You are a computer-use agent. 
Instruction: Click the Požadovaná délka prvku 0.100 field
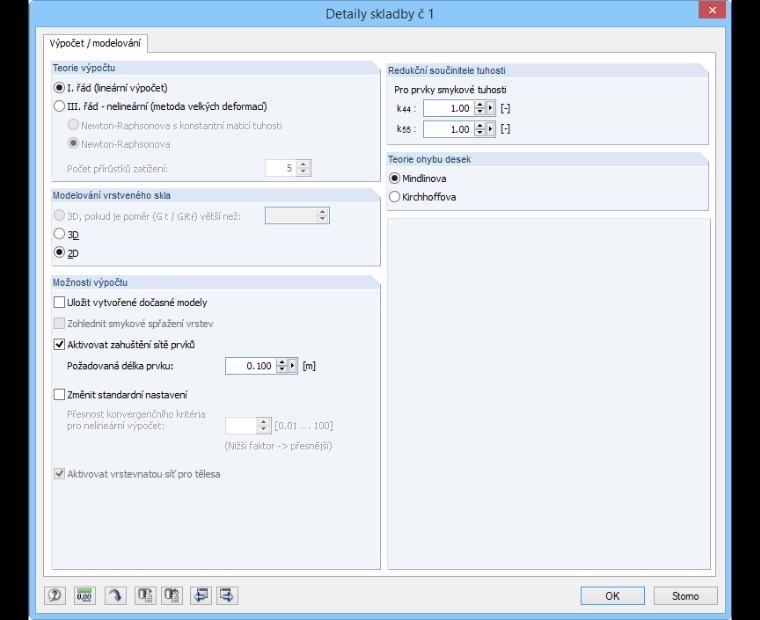251,366
